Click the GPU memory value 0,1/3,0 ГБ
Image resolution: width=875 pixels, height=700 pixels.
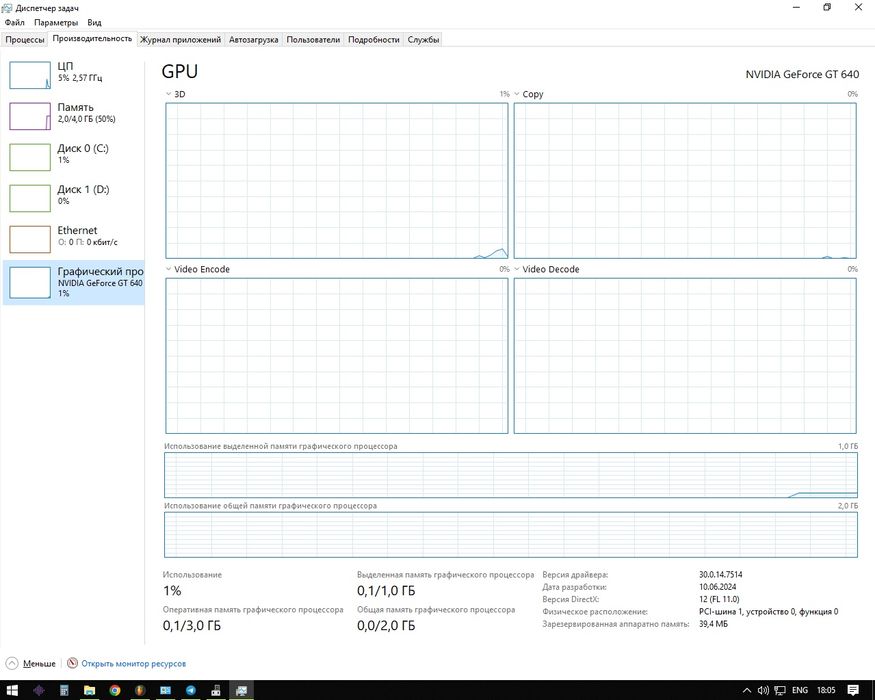click(x=191, y=626)
